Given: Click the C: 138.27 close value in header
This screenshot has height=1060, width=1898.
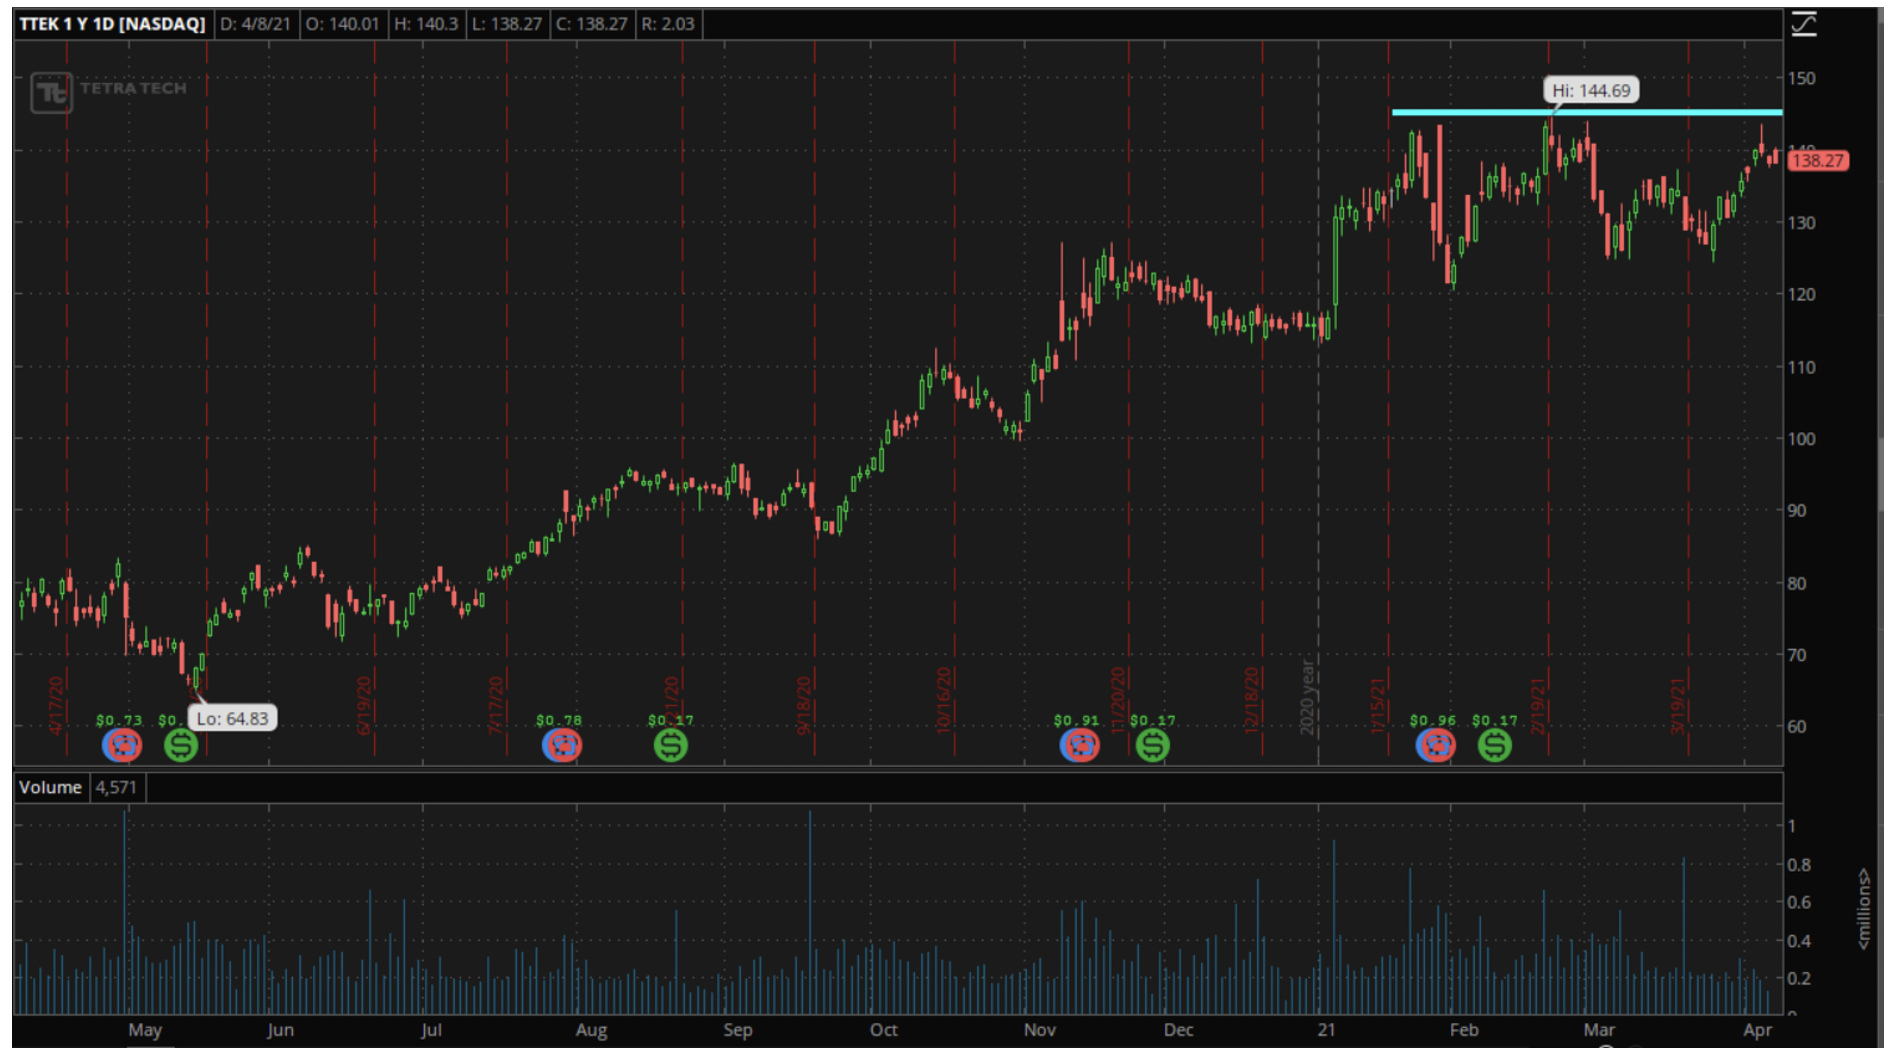Looking at the screenshot, I should tap(592, 23).
